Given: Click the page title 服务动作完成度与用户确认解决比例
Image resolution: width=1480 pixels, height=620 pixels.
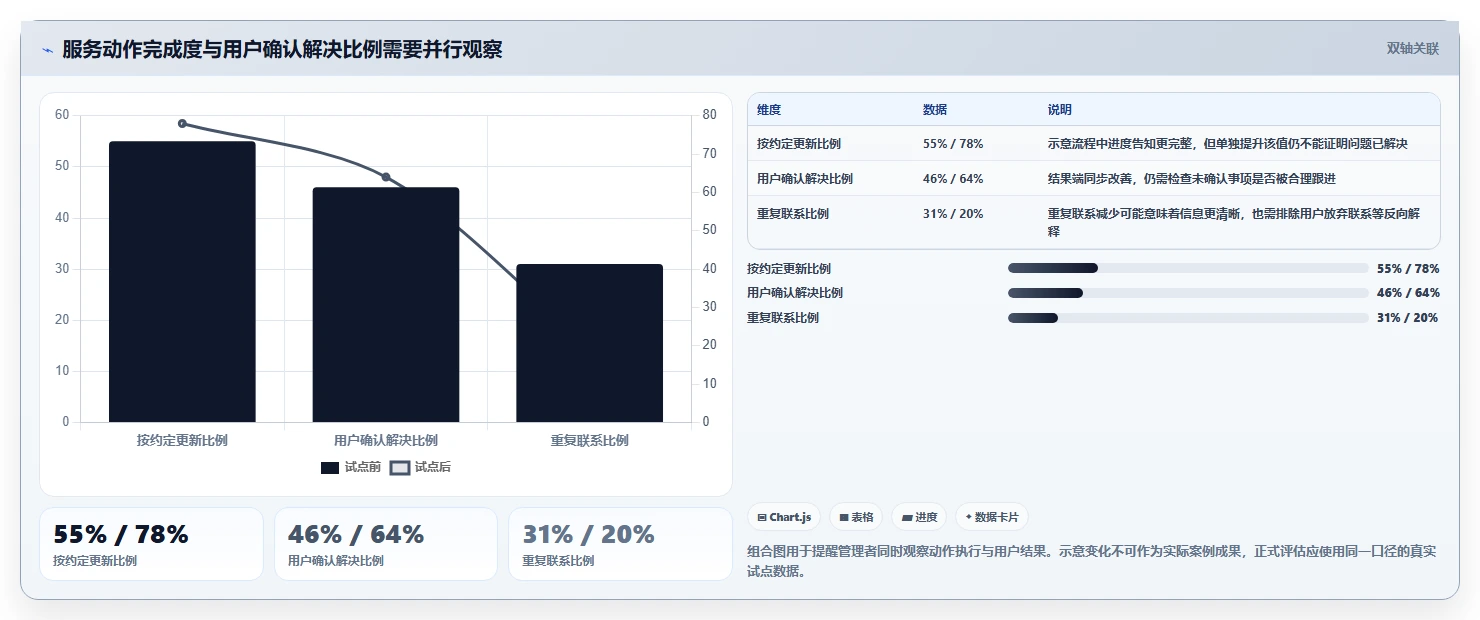Looking at the screenshot, I should click(x=282, y=49).
